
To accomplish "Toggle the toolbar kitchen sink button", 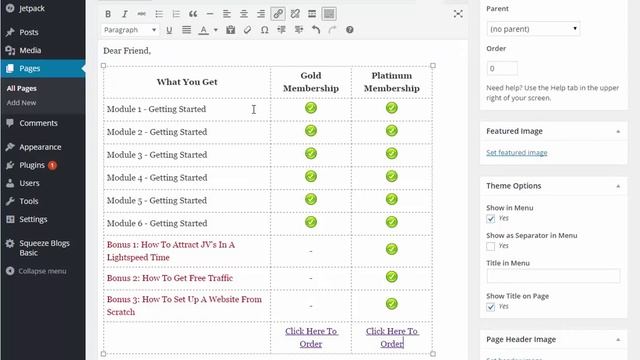I will (x=329, y=14).
